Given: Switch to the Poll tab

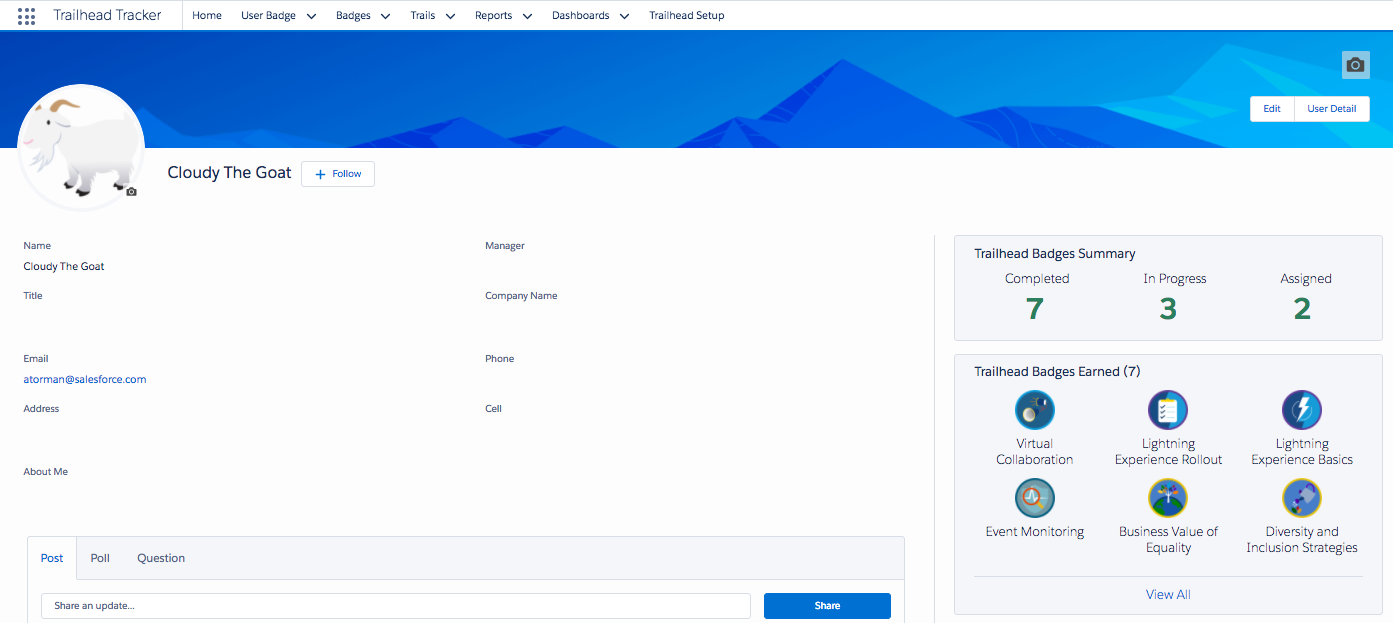Looking at the screenshot, I should 100,558.
